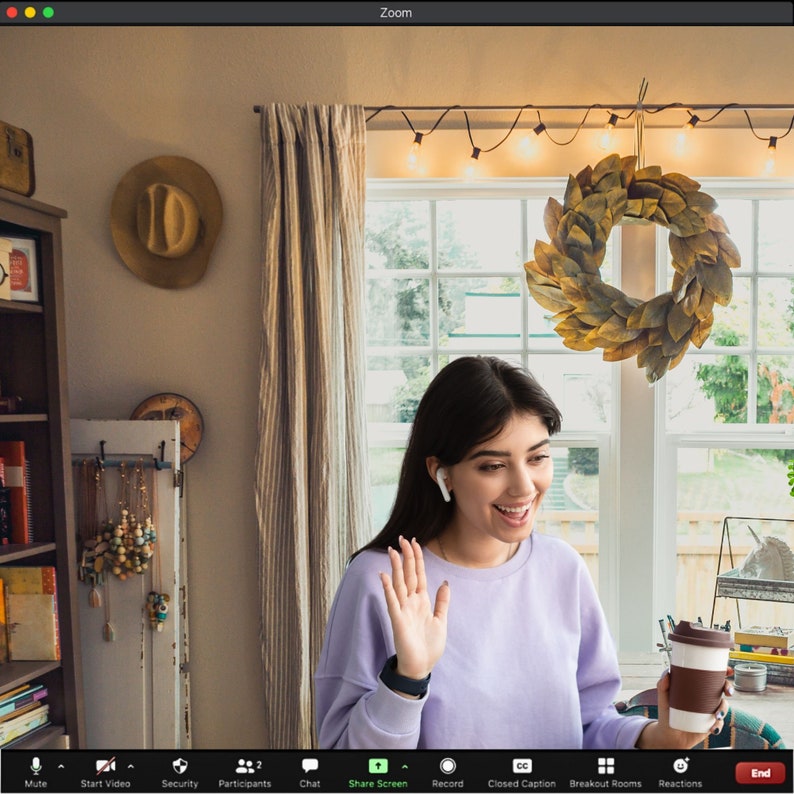
Task: Open the Reactions emoji menu
Action: (x=680, y=772)
